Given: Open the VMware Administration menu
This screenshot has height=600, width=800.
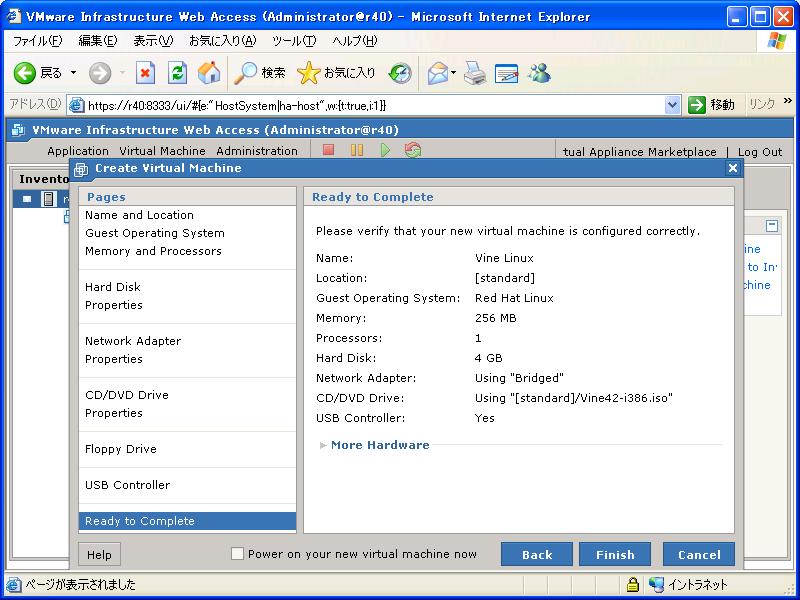Looking at the screenshot, I should pos(257,151).
